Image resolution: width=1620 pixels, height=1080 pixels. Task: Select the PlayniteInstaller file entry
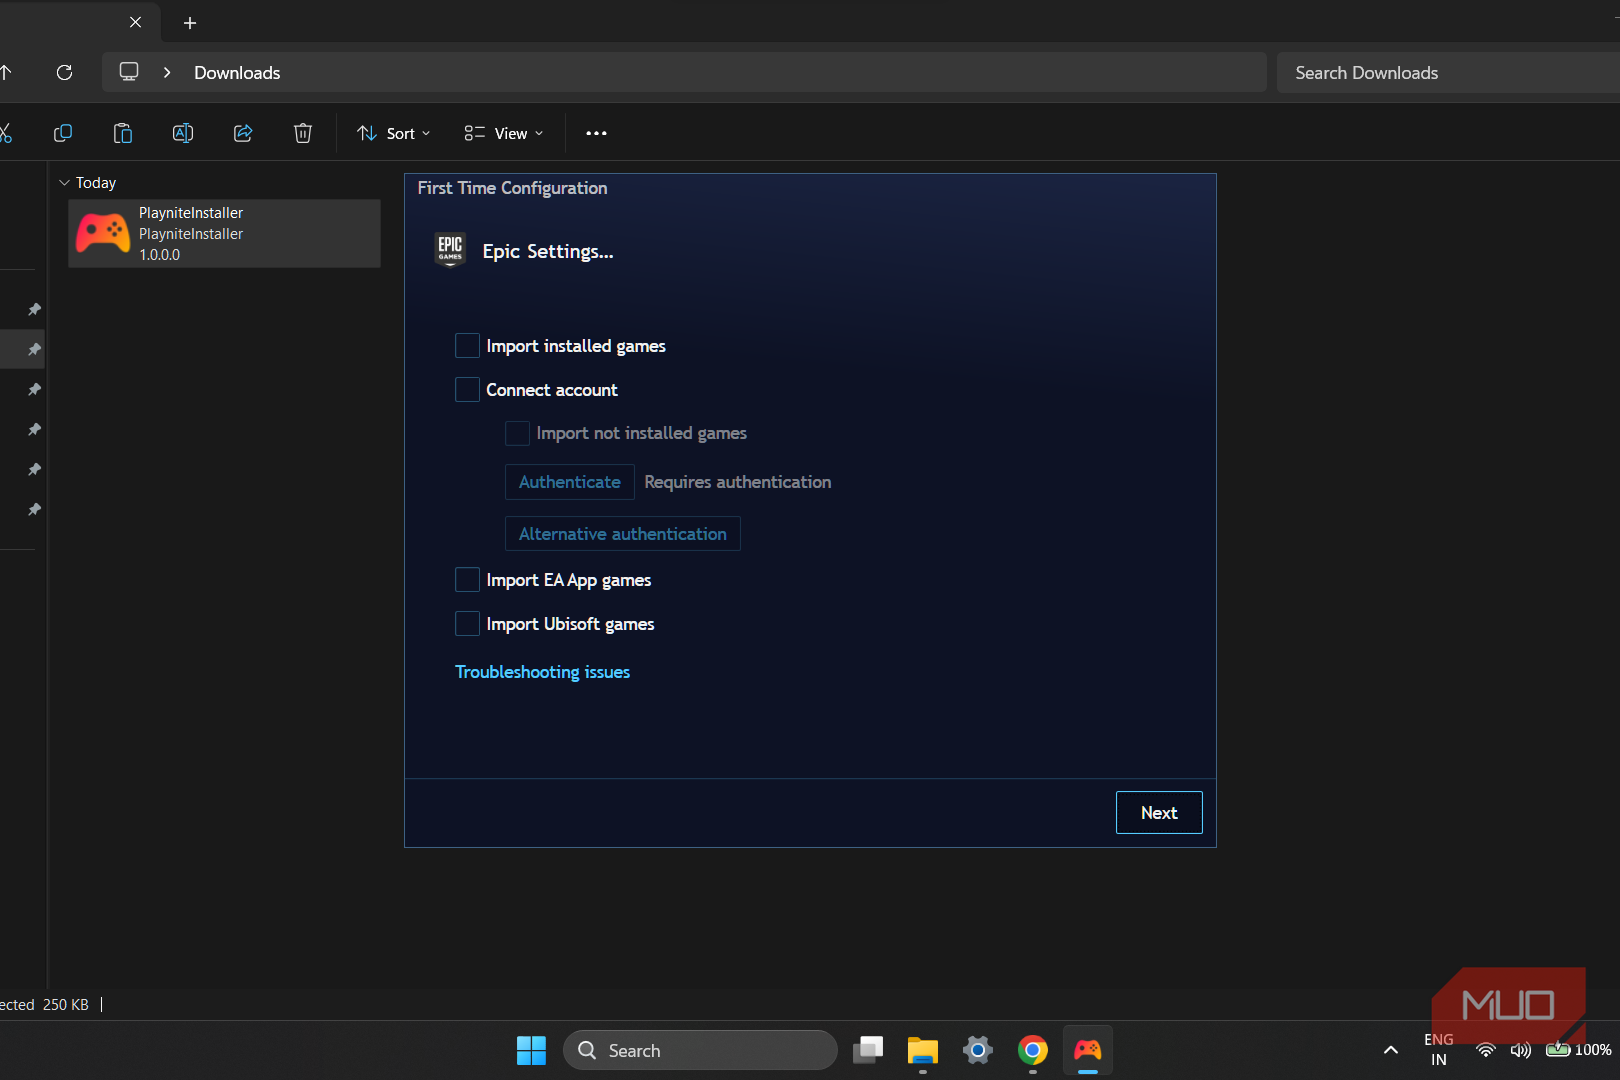click(224, 233)
